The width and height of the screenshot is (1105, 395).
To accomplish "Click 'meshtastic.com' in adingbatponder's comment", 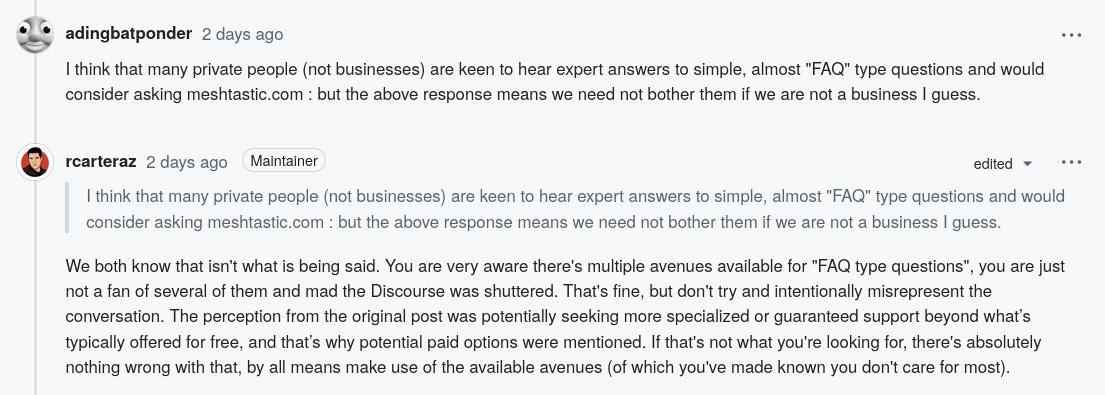I will (x=245, y=94).
